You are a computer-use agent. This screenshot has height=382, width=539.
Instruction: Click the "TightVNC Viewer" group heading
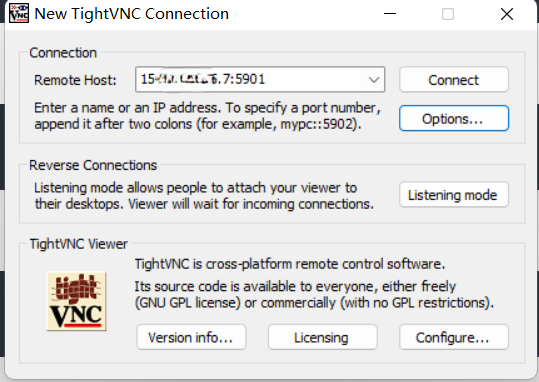click(78, 244)
